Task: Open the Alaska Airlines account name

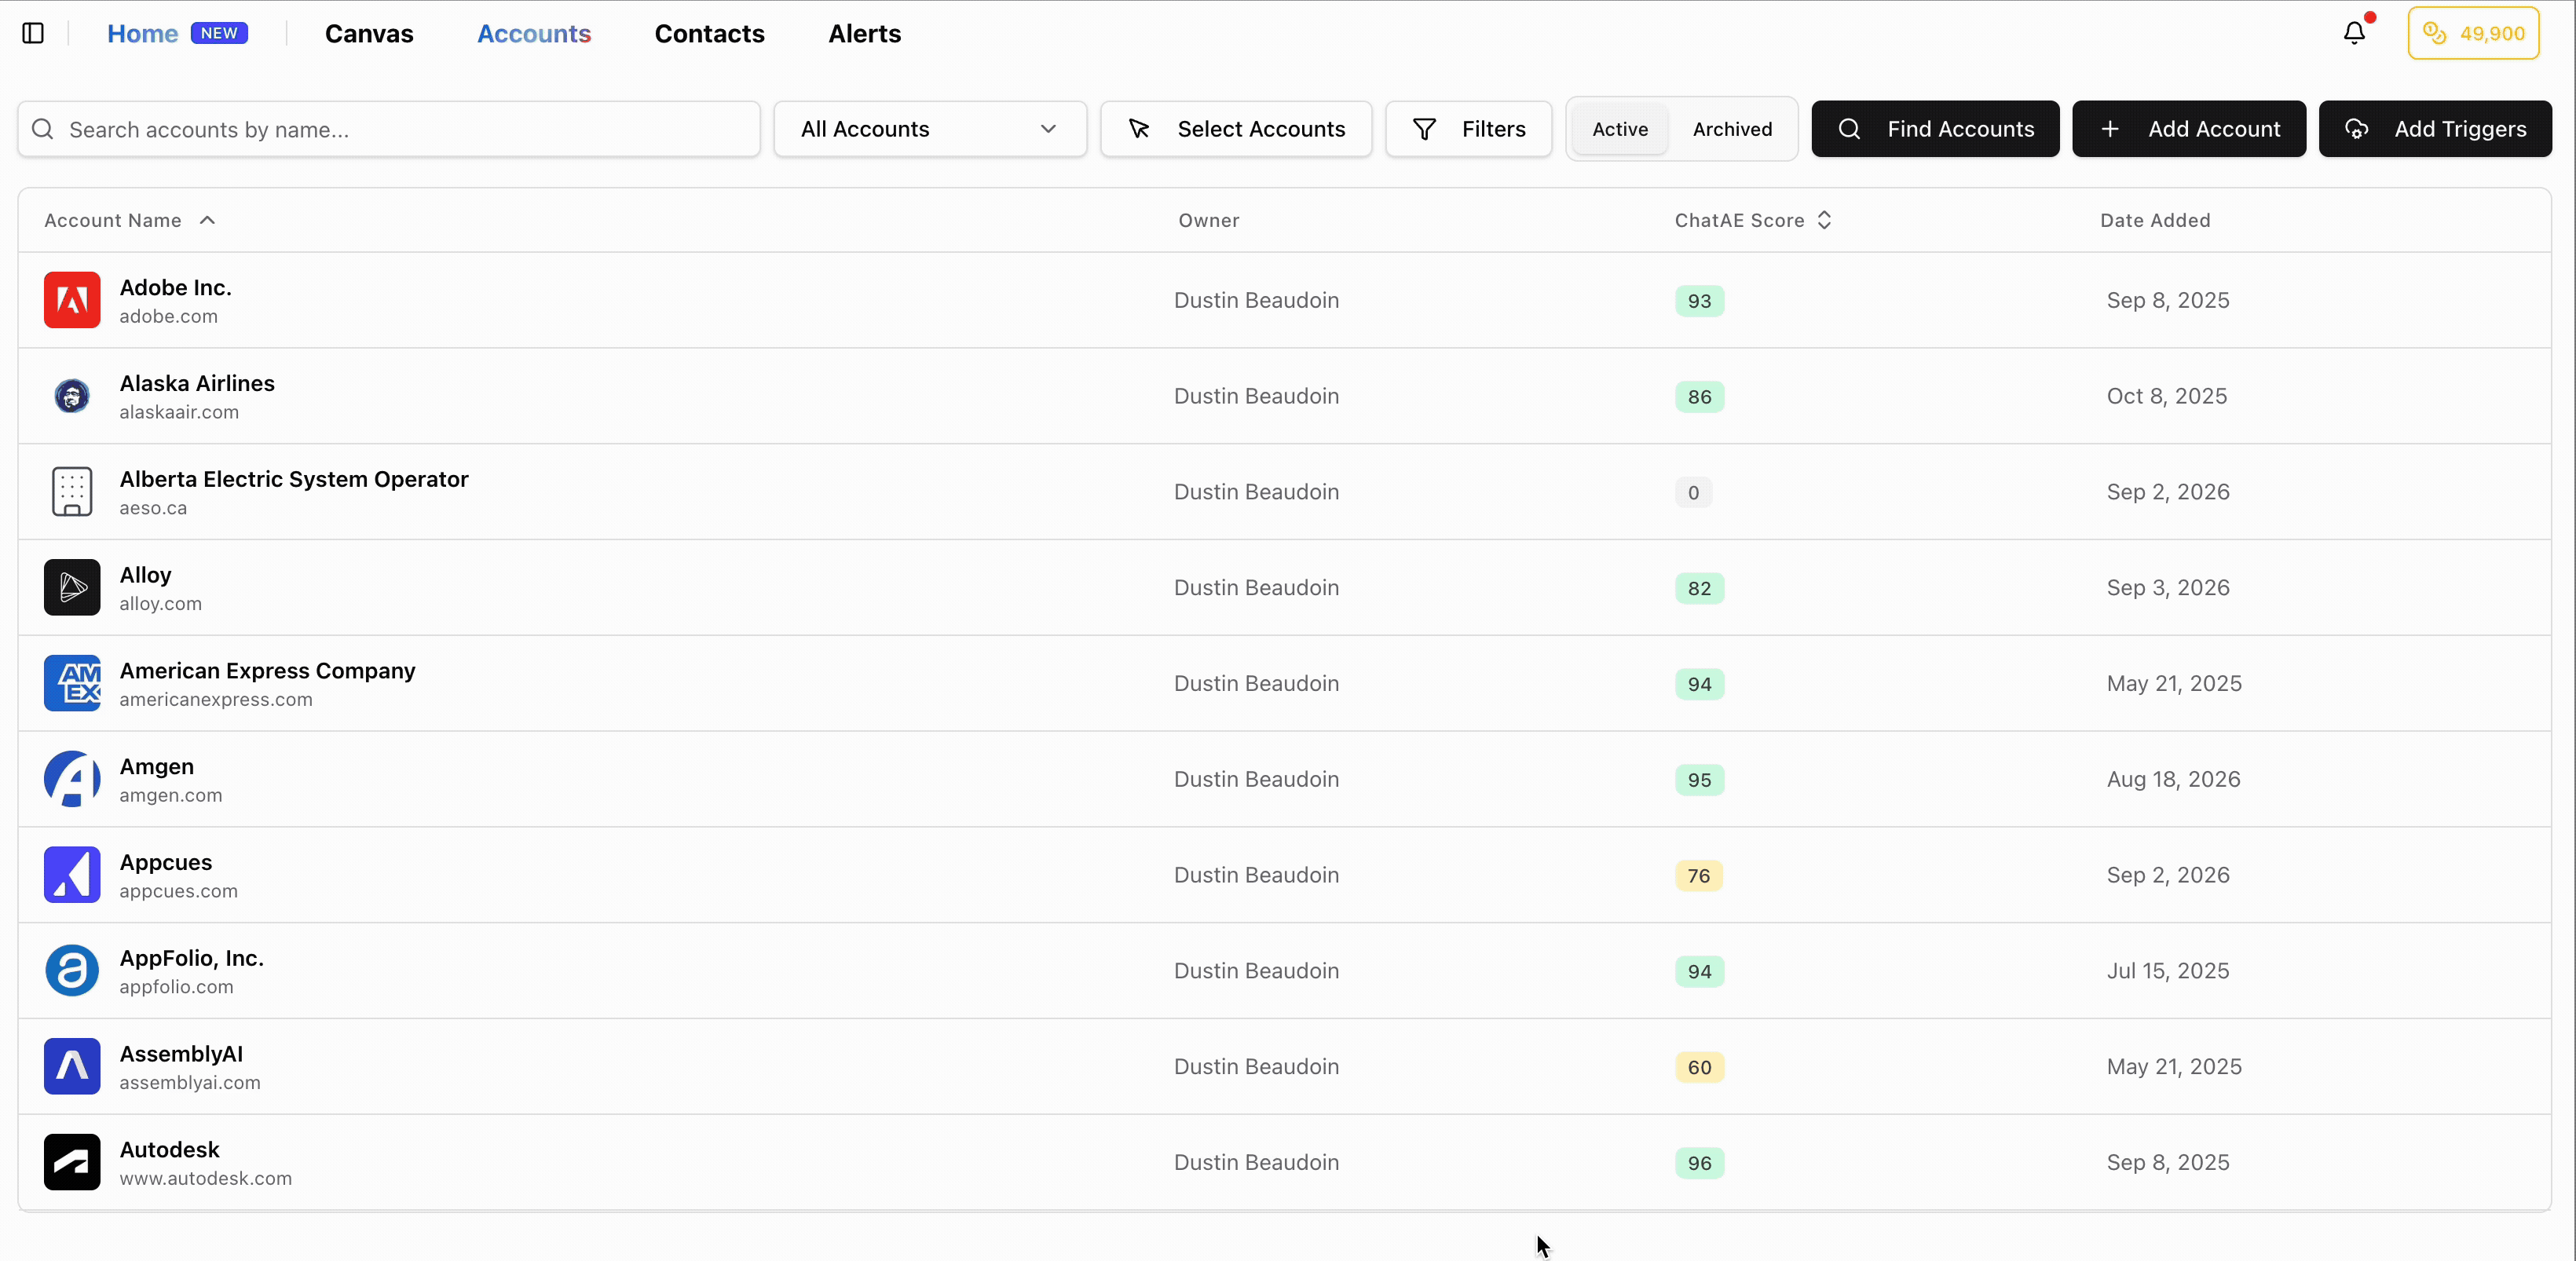Action: [x=197, y=383]
